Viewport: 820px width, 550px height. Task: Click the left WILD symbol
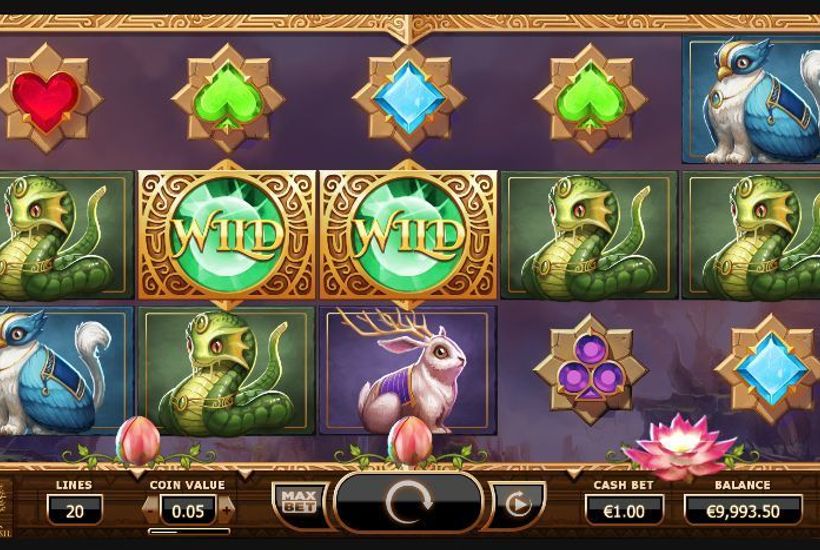226,235
